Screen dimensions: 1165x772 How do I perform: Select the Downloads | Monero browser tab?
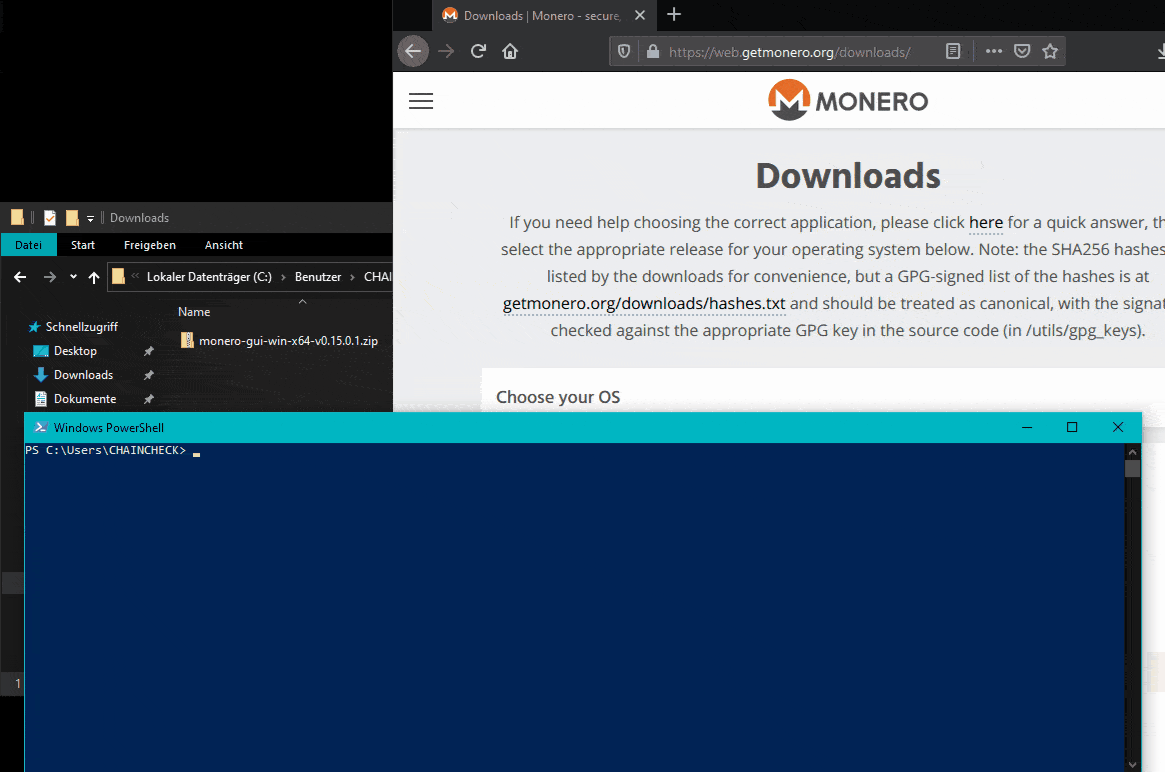tap(543, 15)
